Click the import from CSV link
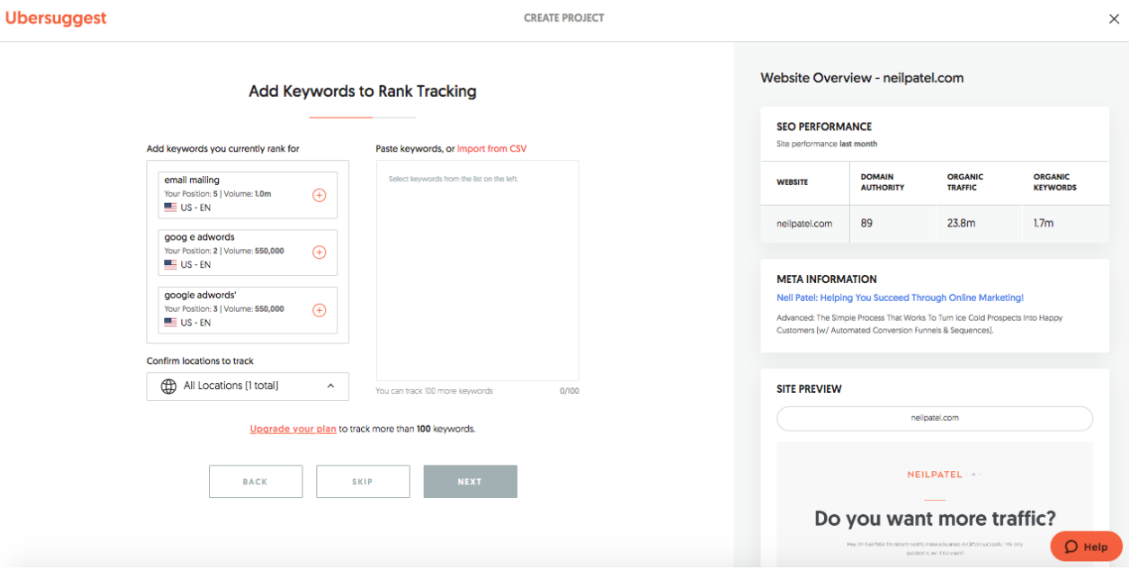1130x571 pixels. (491, 149)
